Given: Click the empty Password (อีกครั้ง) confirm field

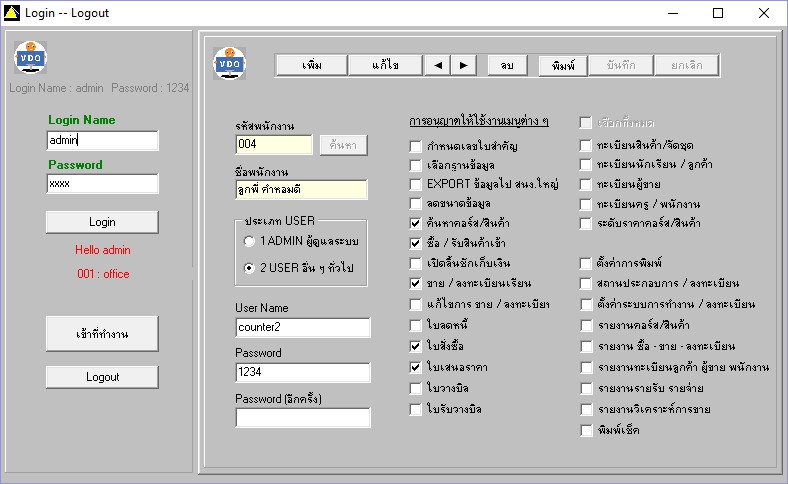Looking at the screenshot, I should click(303, 417).
